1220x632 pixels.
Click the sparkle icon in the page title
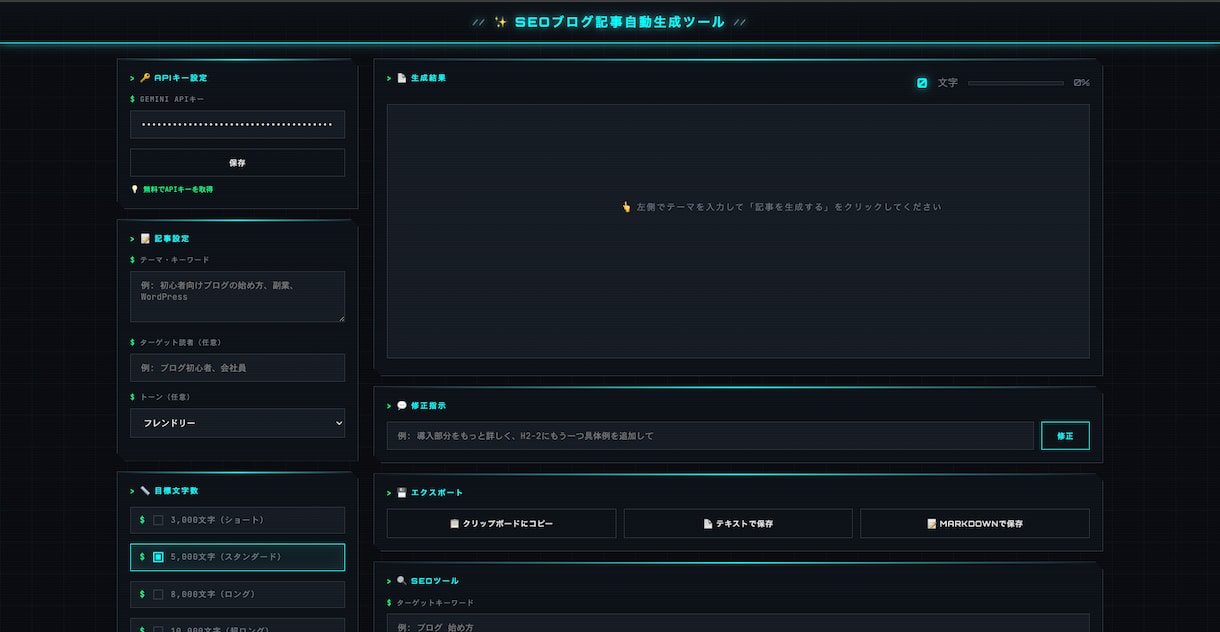click(501, 22)
